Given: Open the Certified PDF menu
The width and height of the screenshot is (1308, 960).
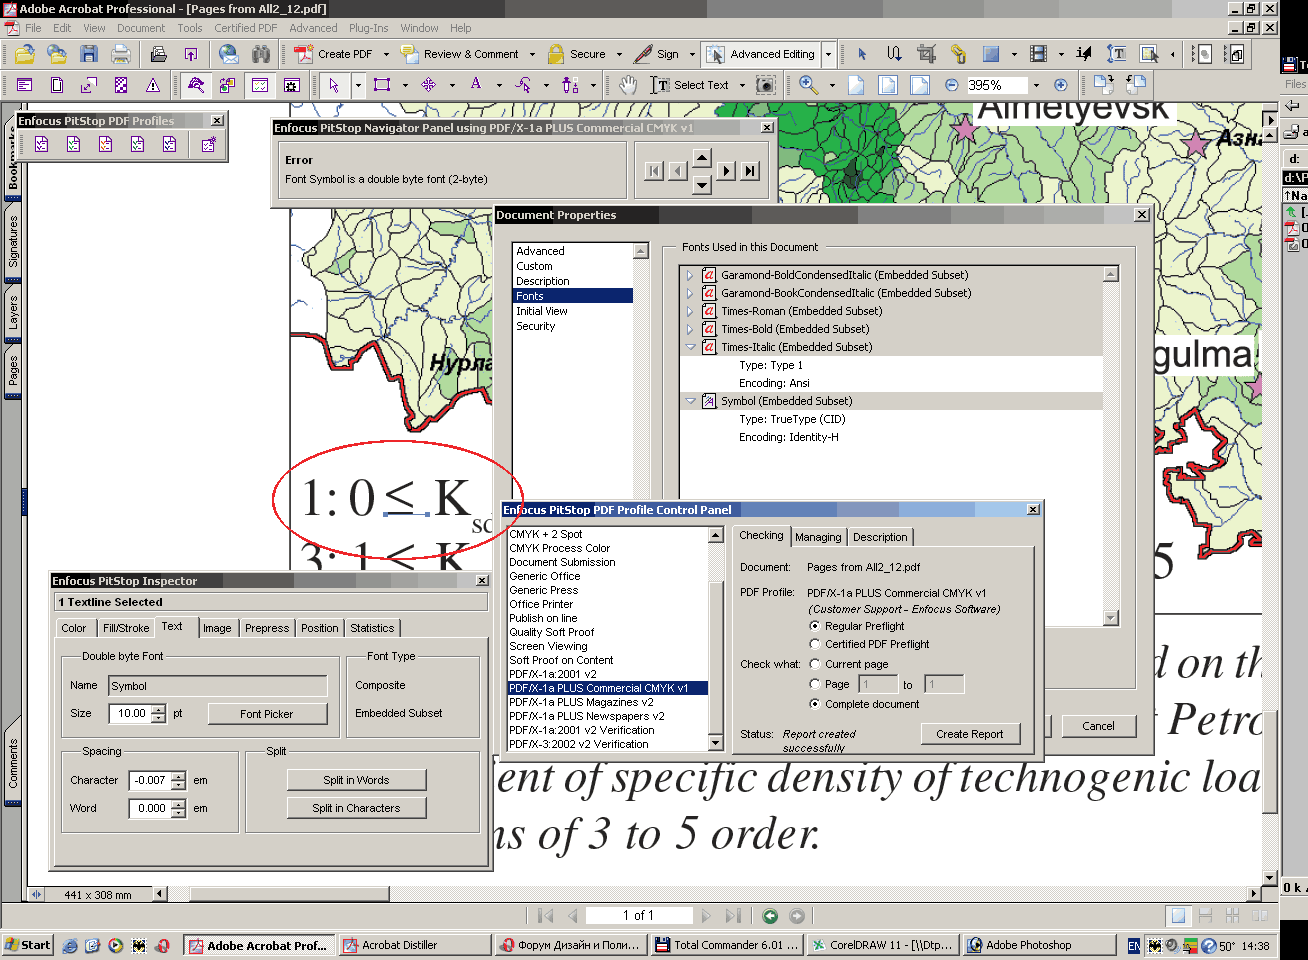Looking at the screenshot, I should tap(245, 28).
